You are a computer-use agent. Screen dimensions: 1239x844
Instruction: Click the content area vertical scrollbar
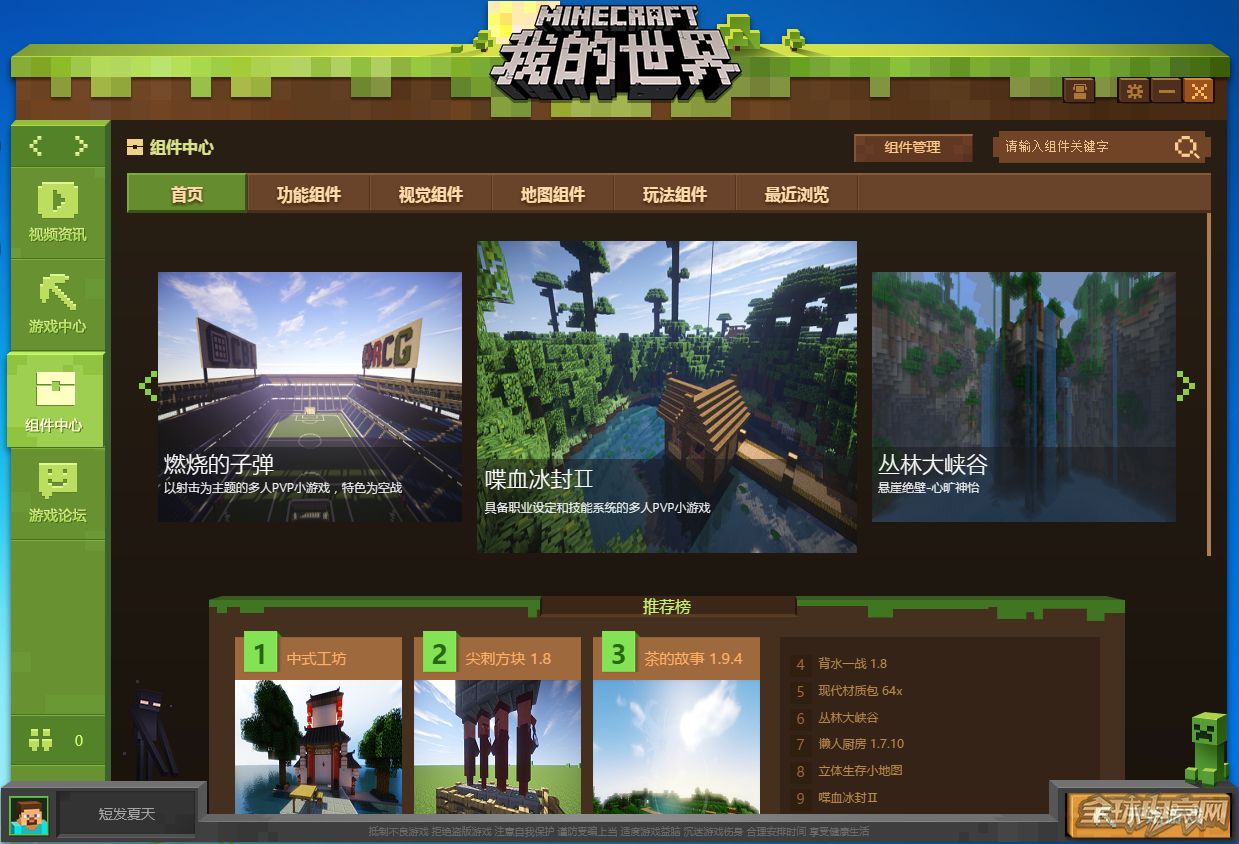tap(1210, 384)
